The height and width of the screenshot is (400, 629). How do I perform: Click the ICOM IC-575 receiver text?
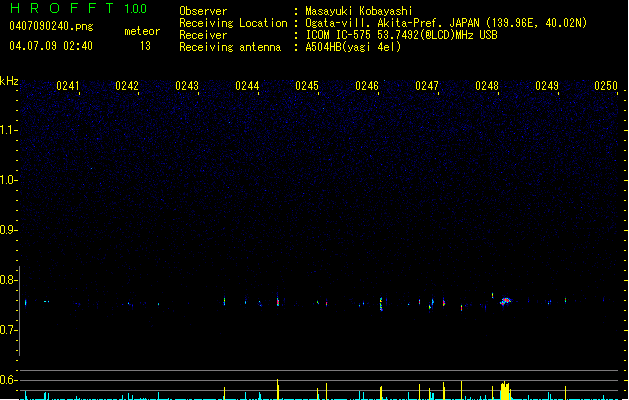[401, 35]
